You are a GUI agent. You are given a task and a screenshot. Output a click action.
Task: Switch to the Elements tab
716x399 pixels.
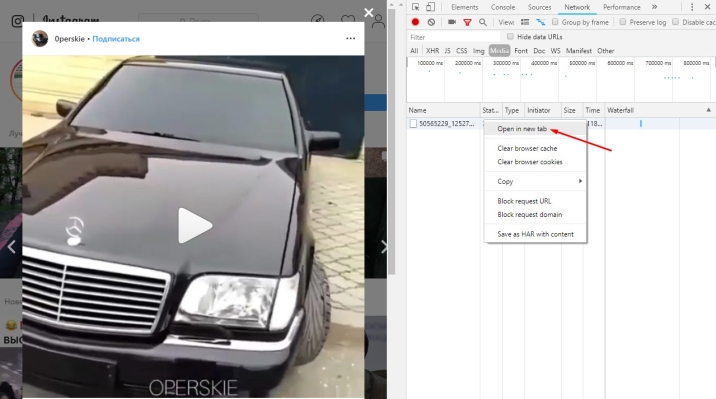click(464, 7)
